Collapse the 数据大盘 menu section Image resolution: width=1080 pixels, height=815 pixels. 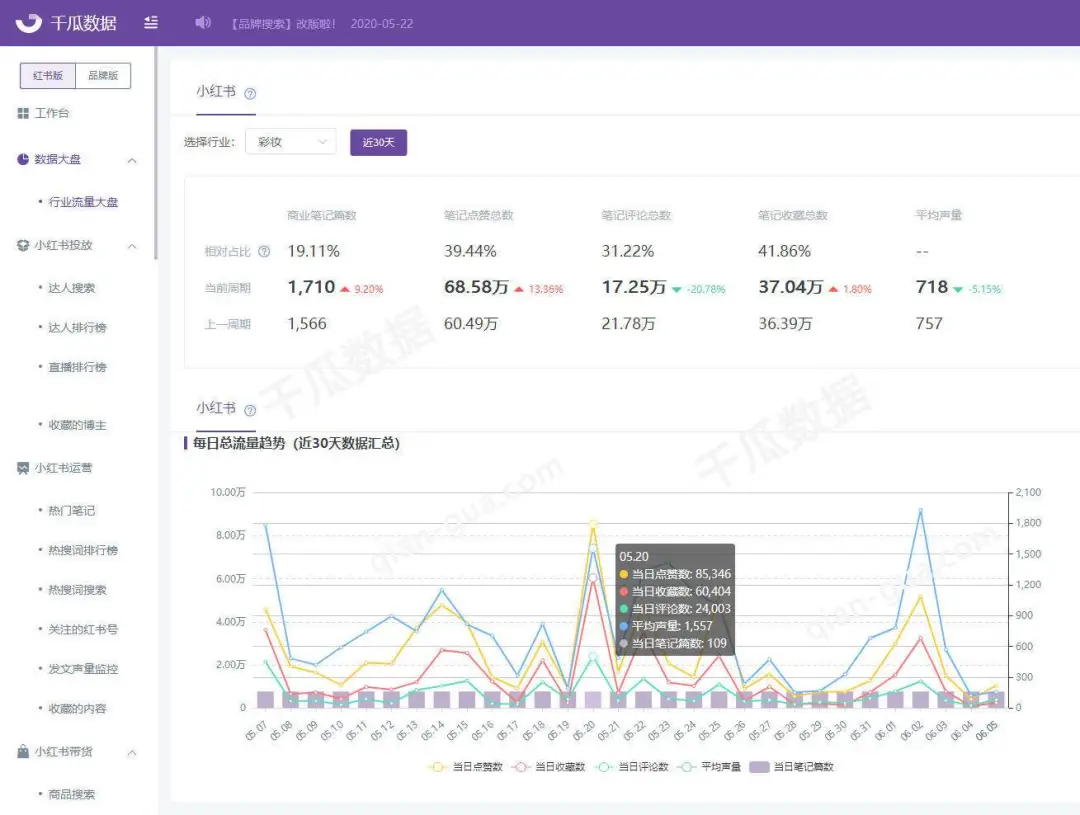click(132, 161)
